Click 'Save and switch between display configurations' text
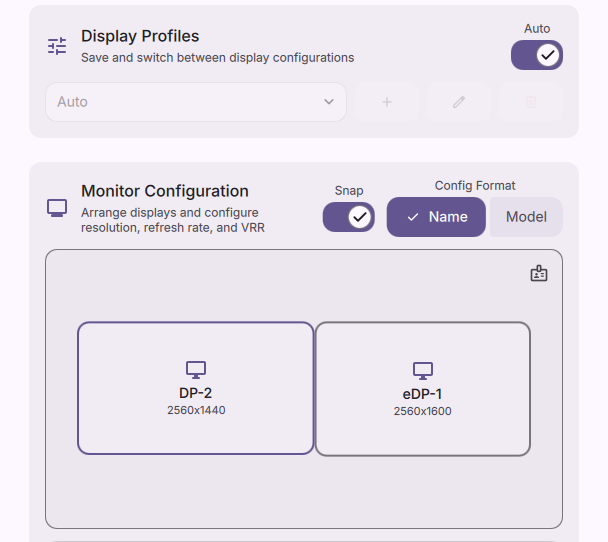The width and height of the screenshot is (608, 542). (x=218, y=58)
